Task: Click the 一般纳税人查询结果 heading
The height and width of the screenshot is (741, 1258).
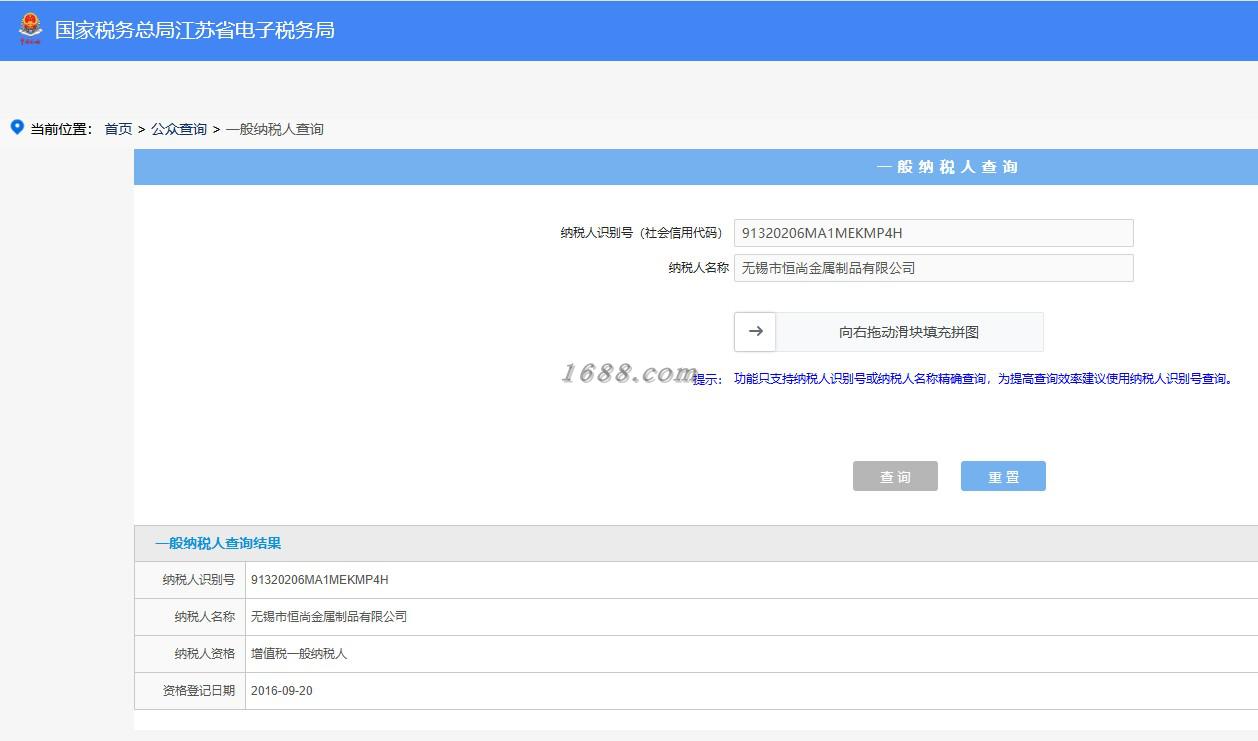Action: point(218,543)
